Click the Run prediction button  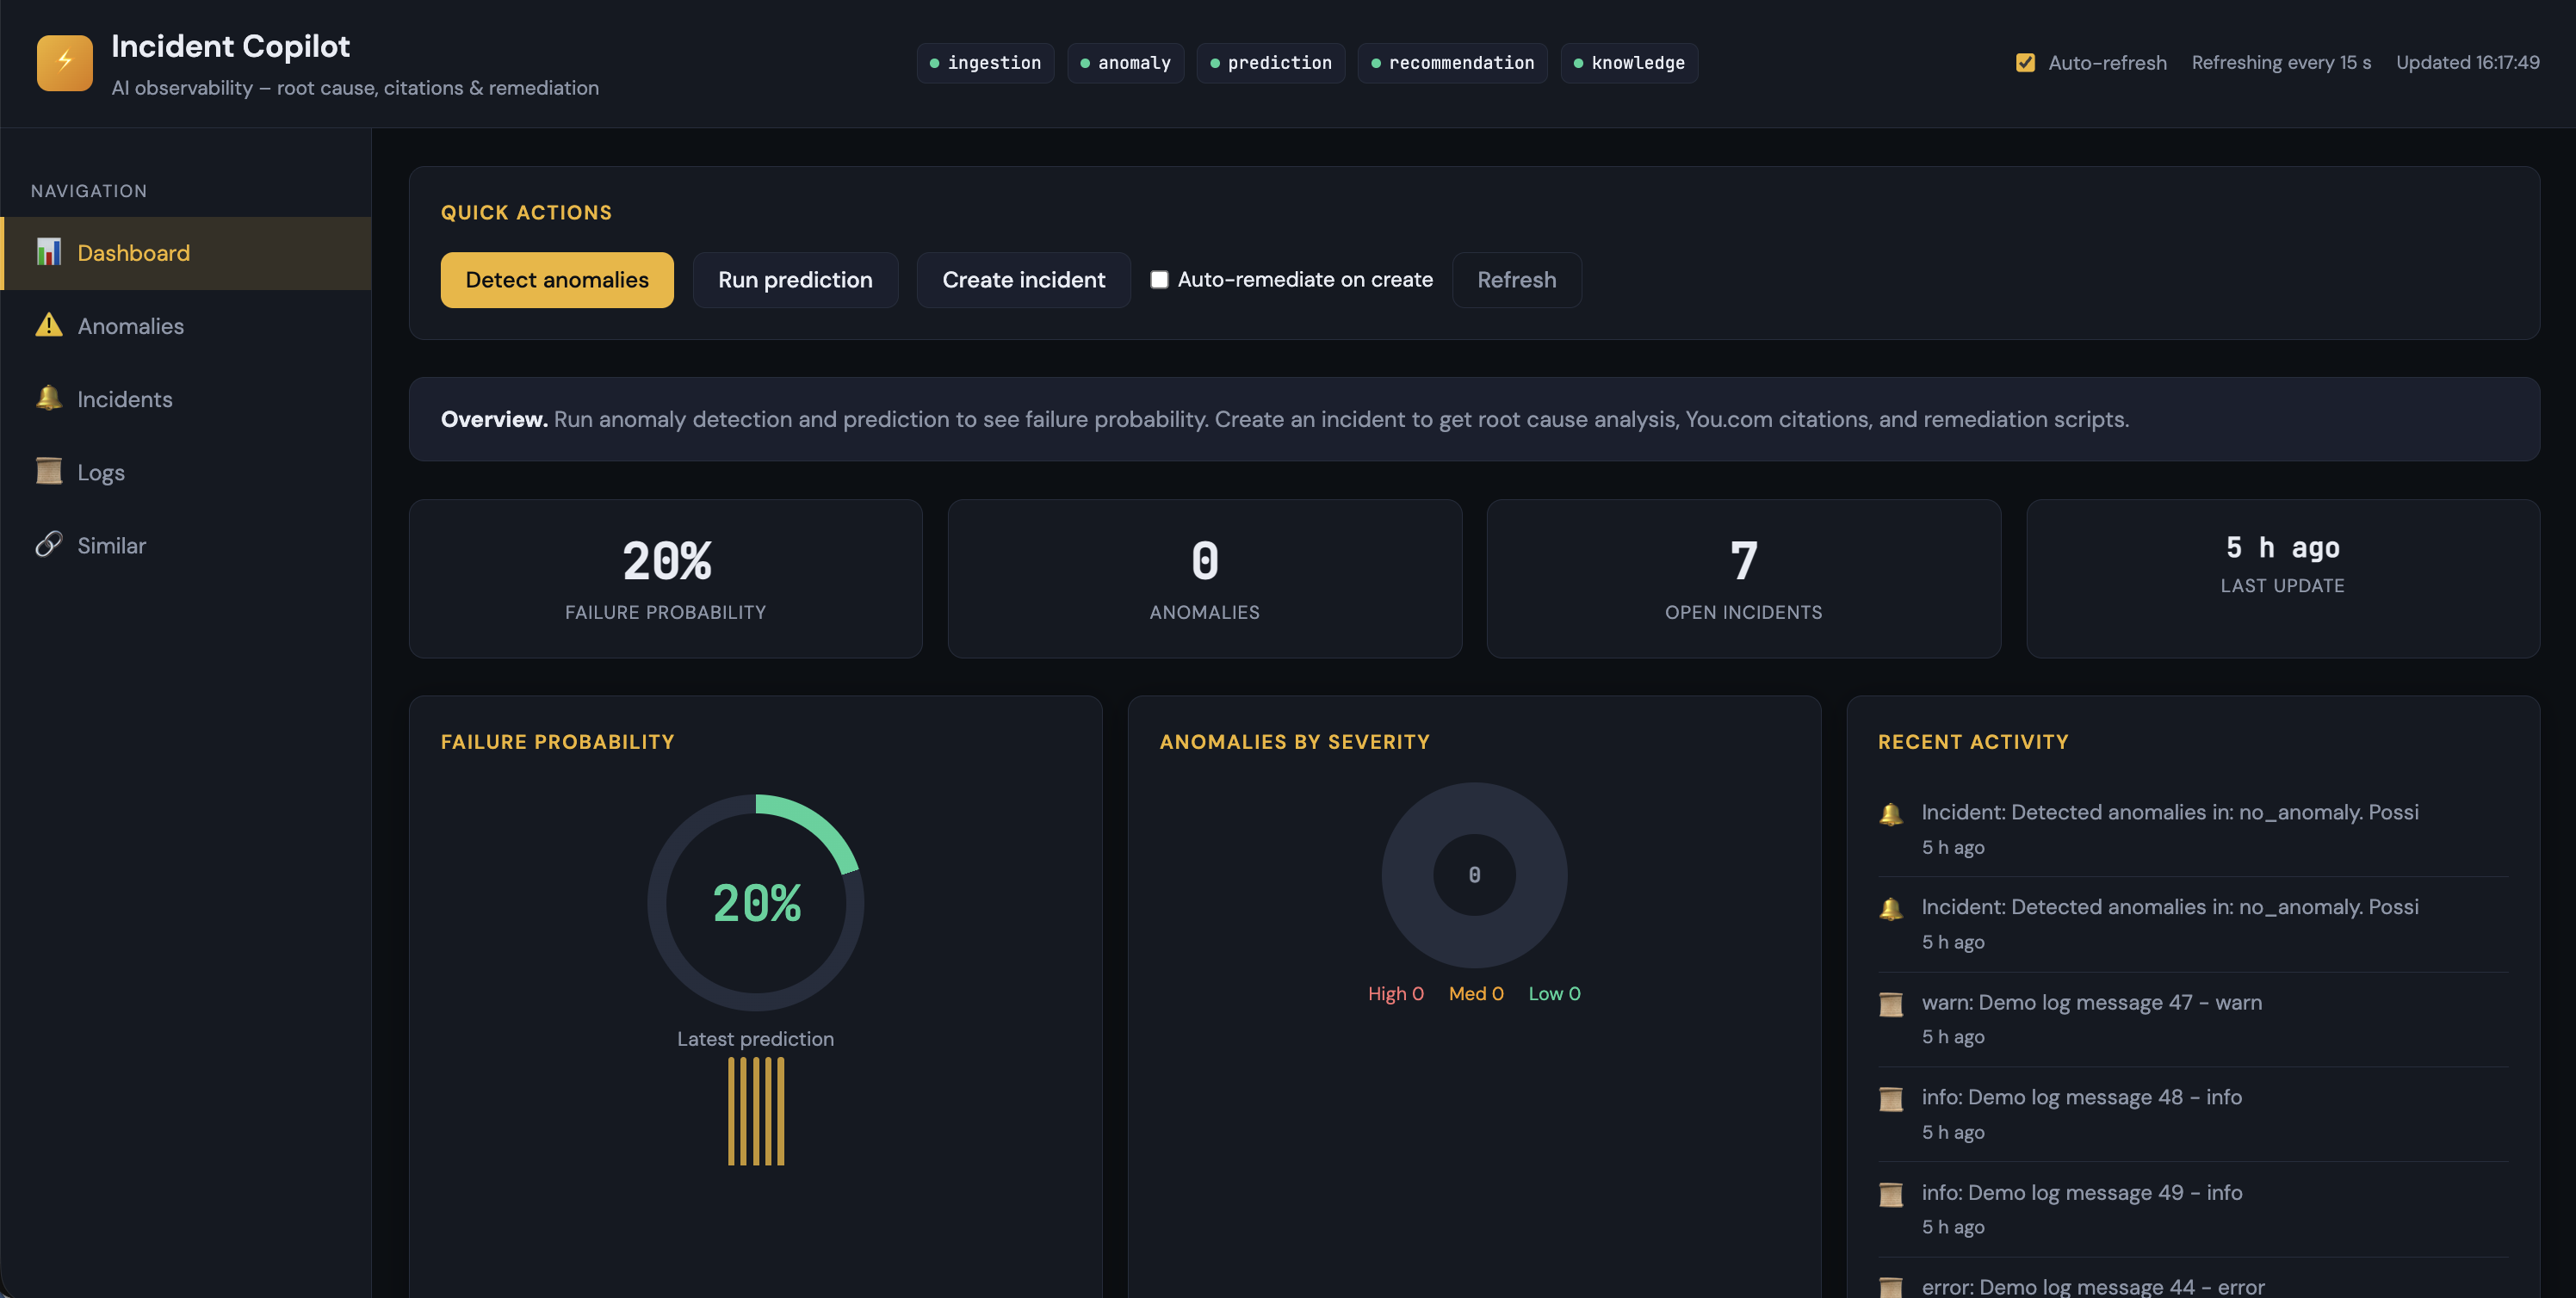pyautogui.click(x=795, y=280)
